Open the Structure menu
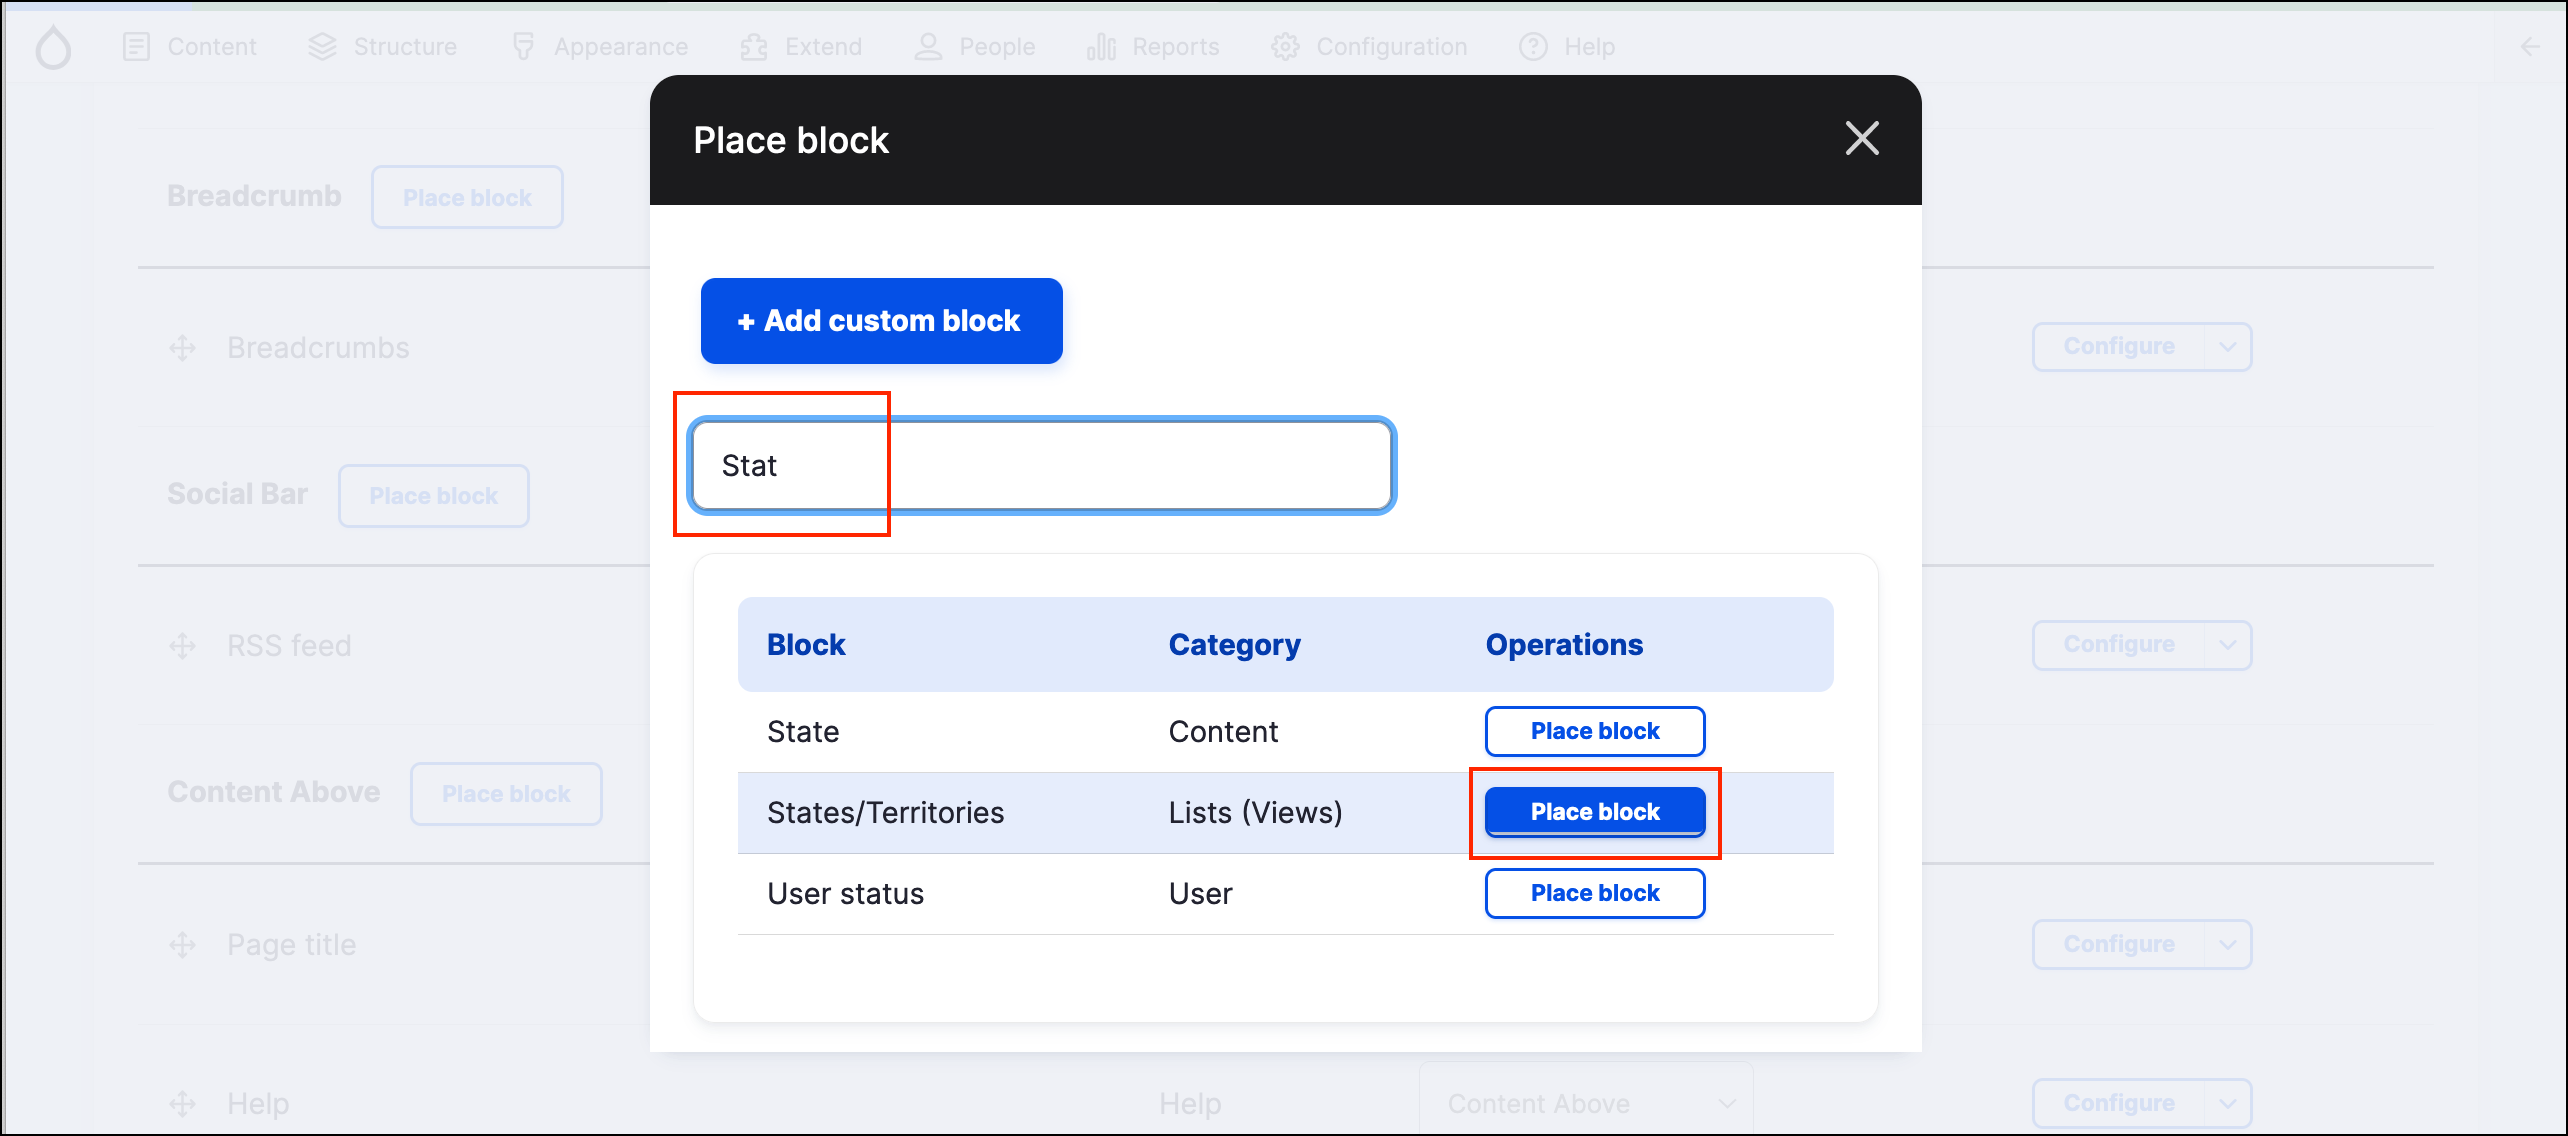Viewport: 2568px width, 1136px height. (x=383, y=47)
